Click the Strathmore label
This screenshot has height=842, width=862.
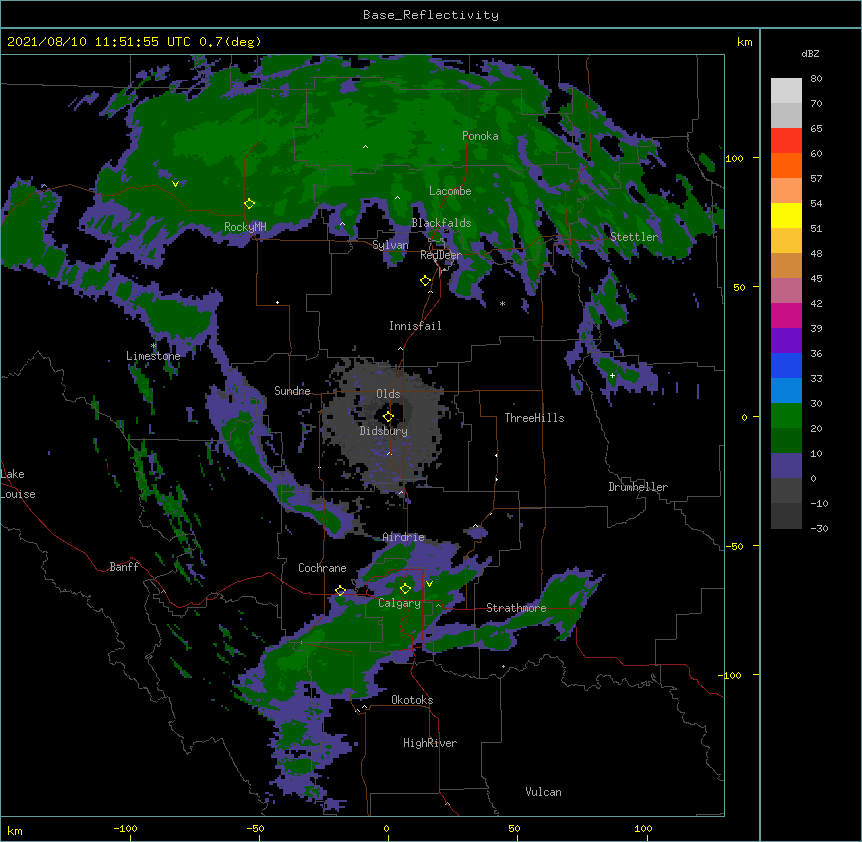[x=516, y=608]
